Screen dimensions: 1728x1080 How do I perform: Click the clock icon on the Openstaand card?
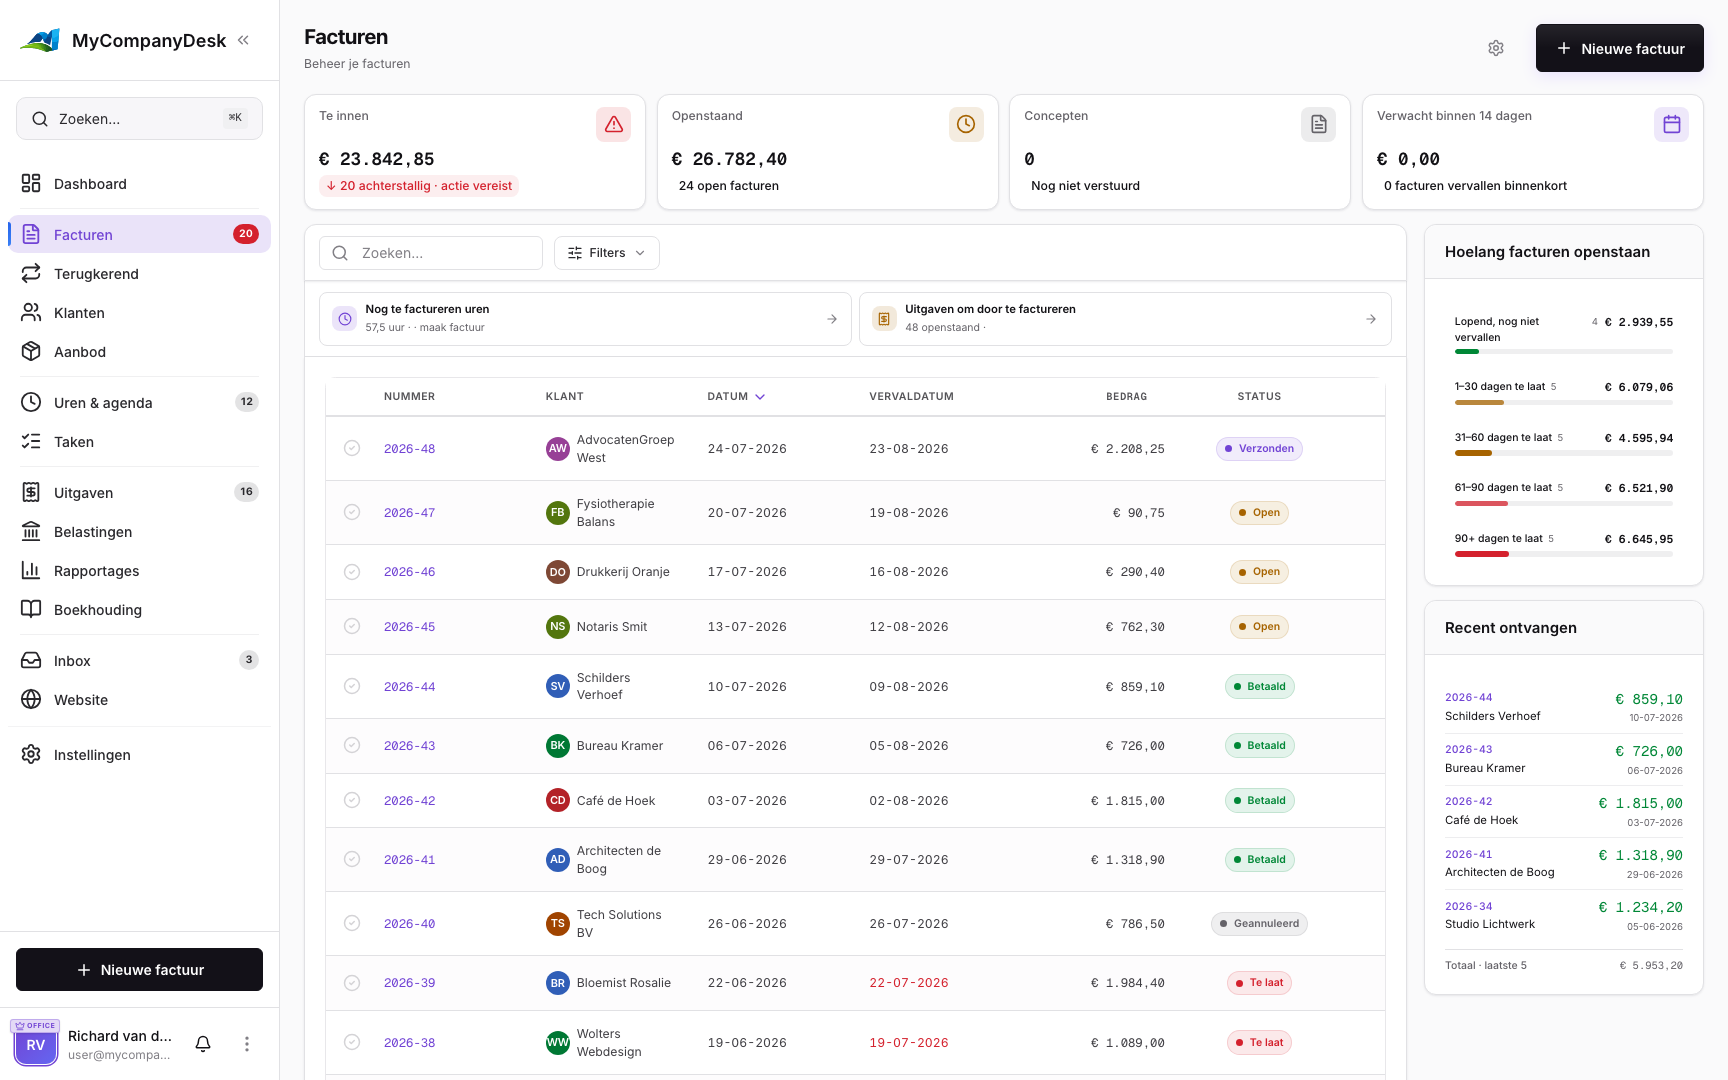pyautogui.click(x=966, y=124)
